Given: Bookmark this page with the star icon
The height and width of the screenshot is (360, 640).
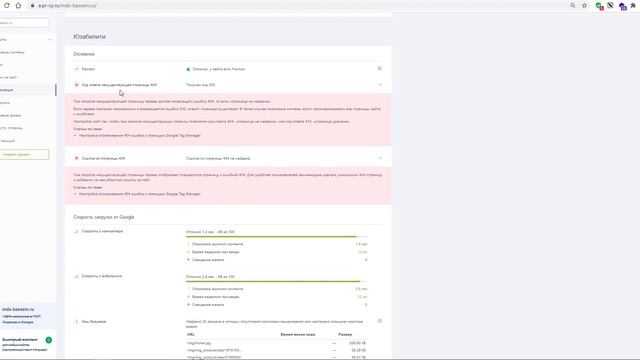Looking at the screenshot, I should click(584, 6).
